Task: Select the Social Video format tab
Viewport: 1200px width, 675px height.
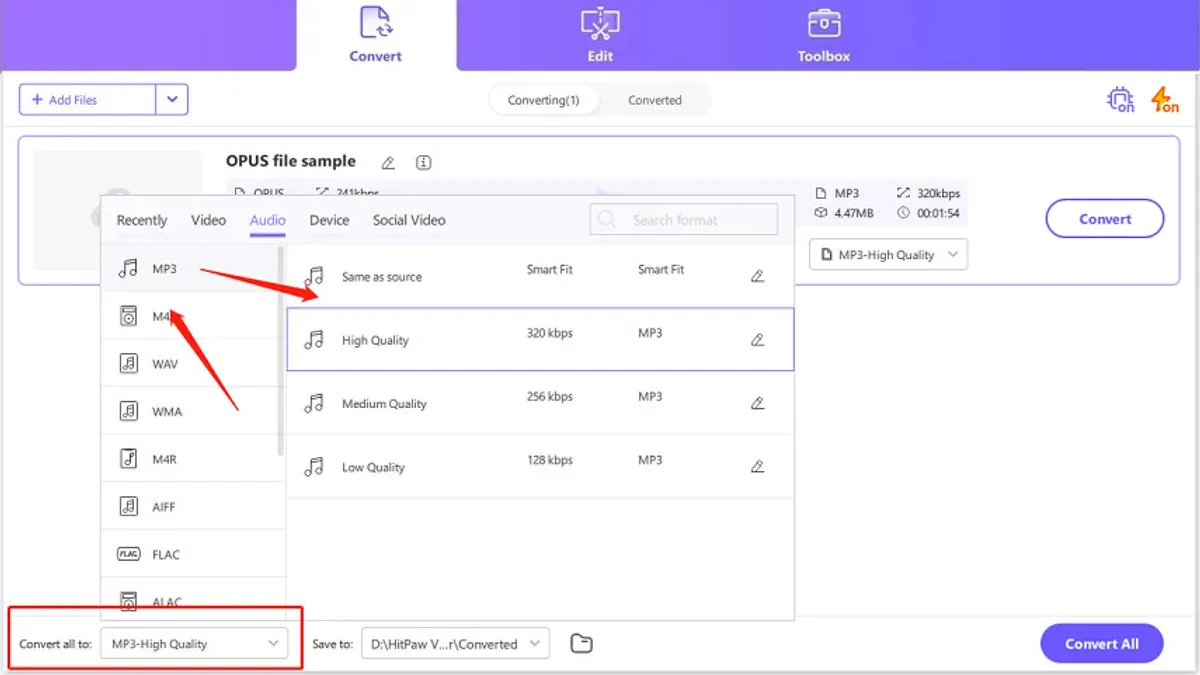Action: point(409,220)
